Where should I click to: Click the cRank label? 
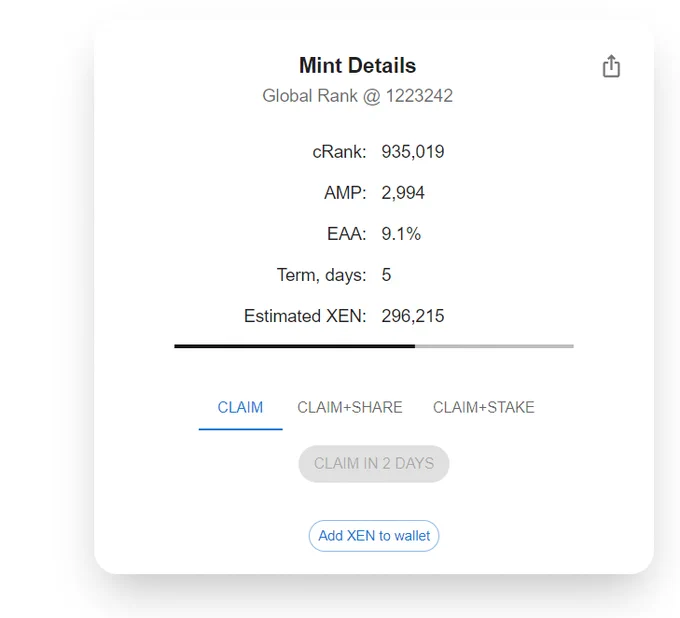(339, 152)
